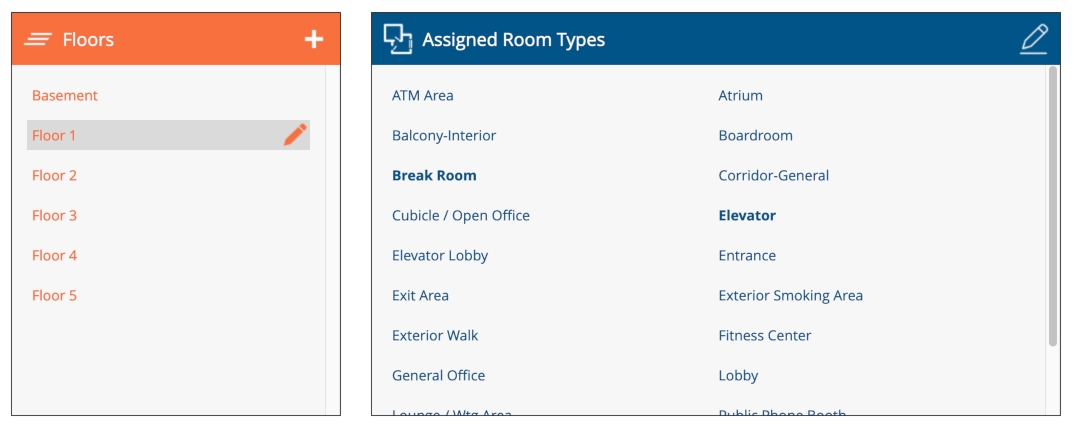Open the Boardroom room type
Image resolution: width=1076 pixels, height=430 pixels.
pyautogui.click(x=755, y=136)
